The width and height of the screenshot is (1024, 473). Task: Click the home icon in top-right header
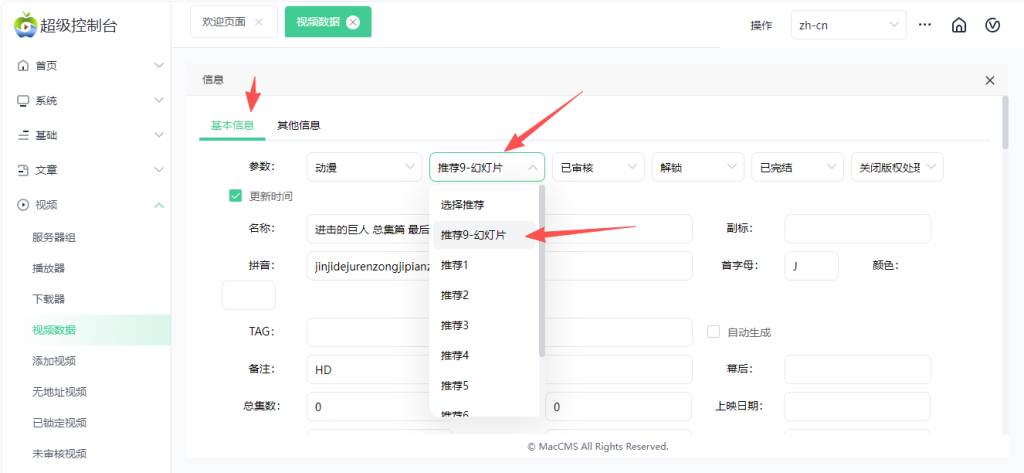click(958, 25)
